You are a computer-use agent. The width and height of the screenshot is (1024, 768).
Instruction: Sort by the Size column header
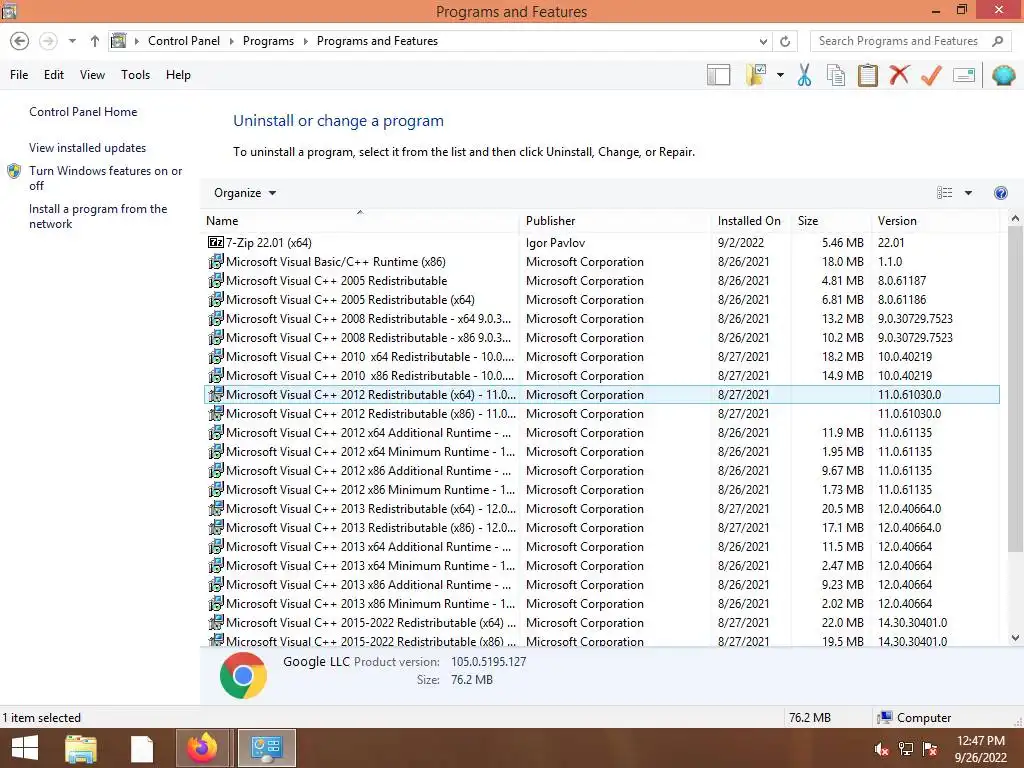pyautogui.click(x=831, y=221)
